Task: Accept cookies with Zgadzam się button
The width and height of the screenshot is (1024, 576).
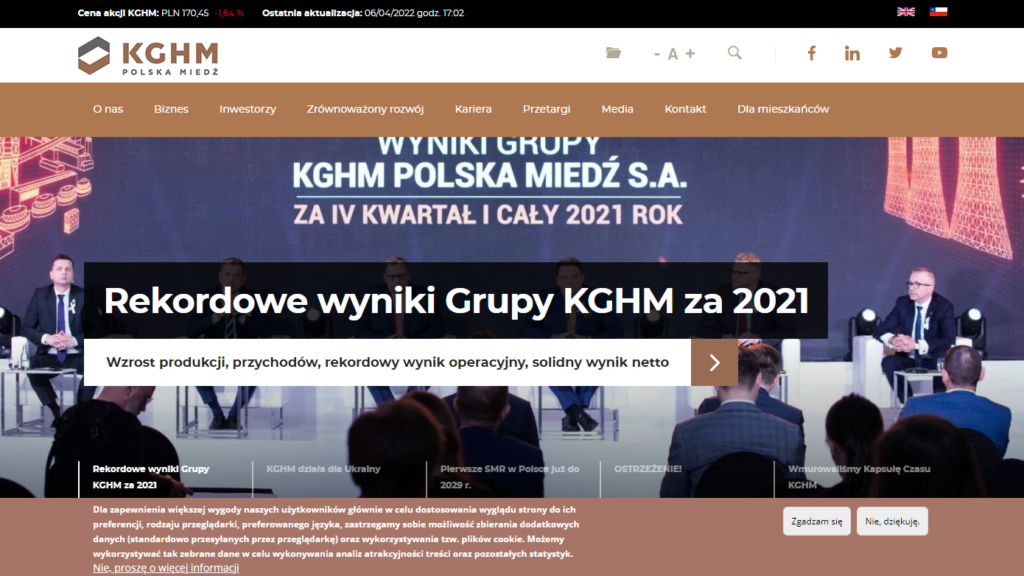Action: pos(816,521)
